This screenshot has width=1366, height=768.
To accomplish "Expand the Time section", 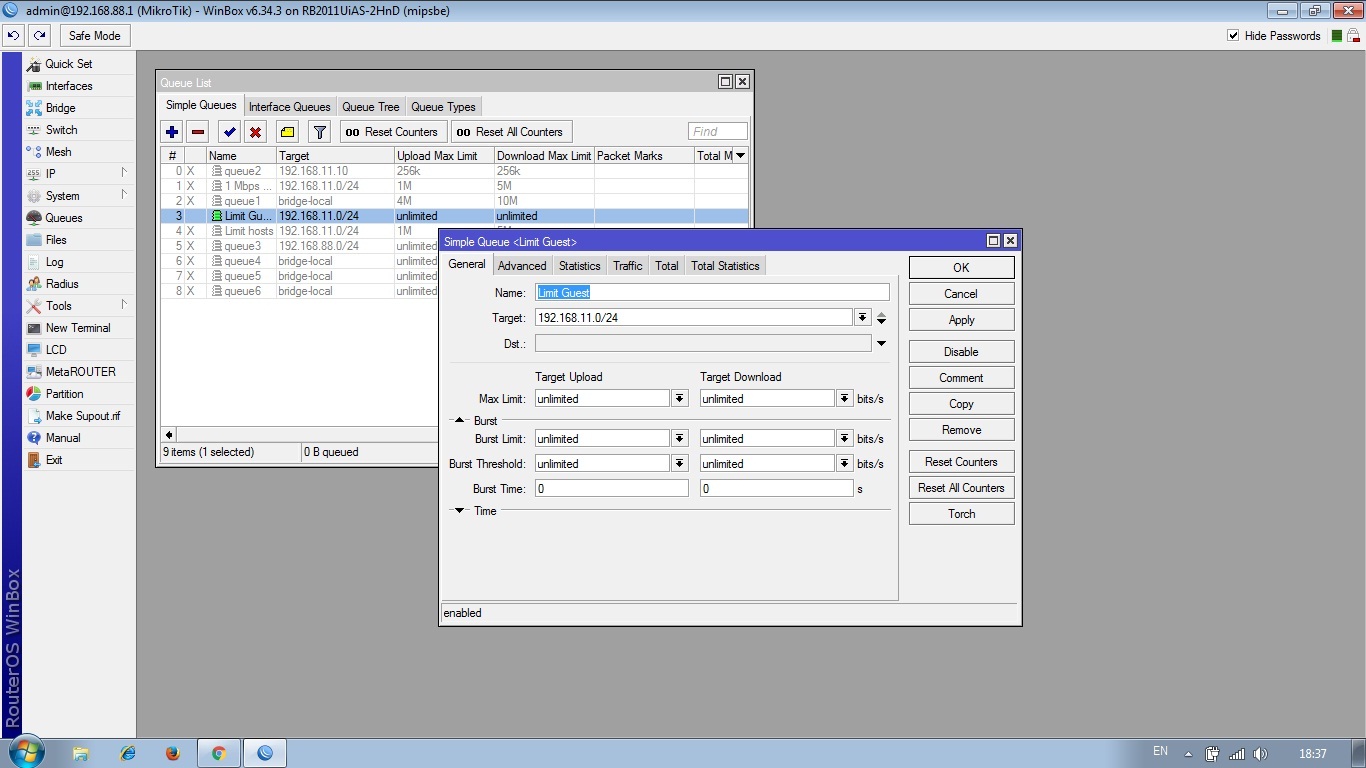I will 460,511.
